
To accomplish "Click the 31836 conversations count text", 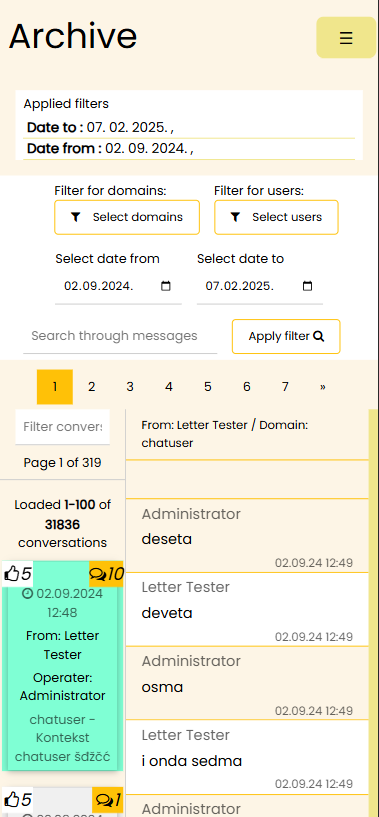I will coord(63,524).
